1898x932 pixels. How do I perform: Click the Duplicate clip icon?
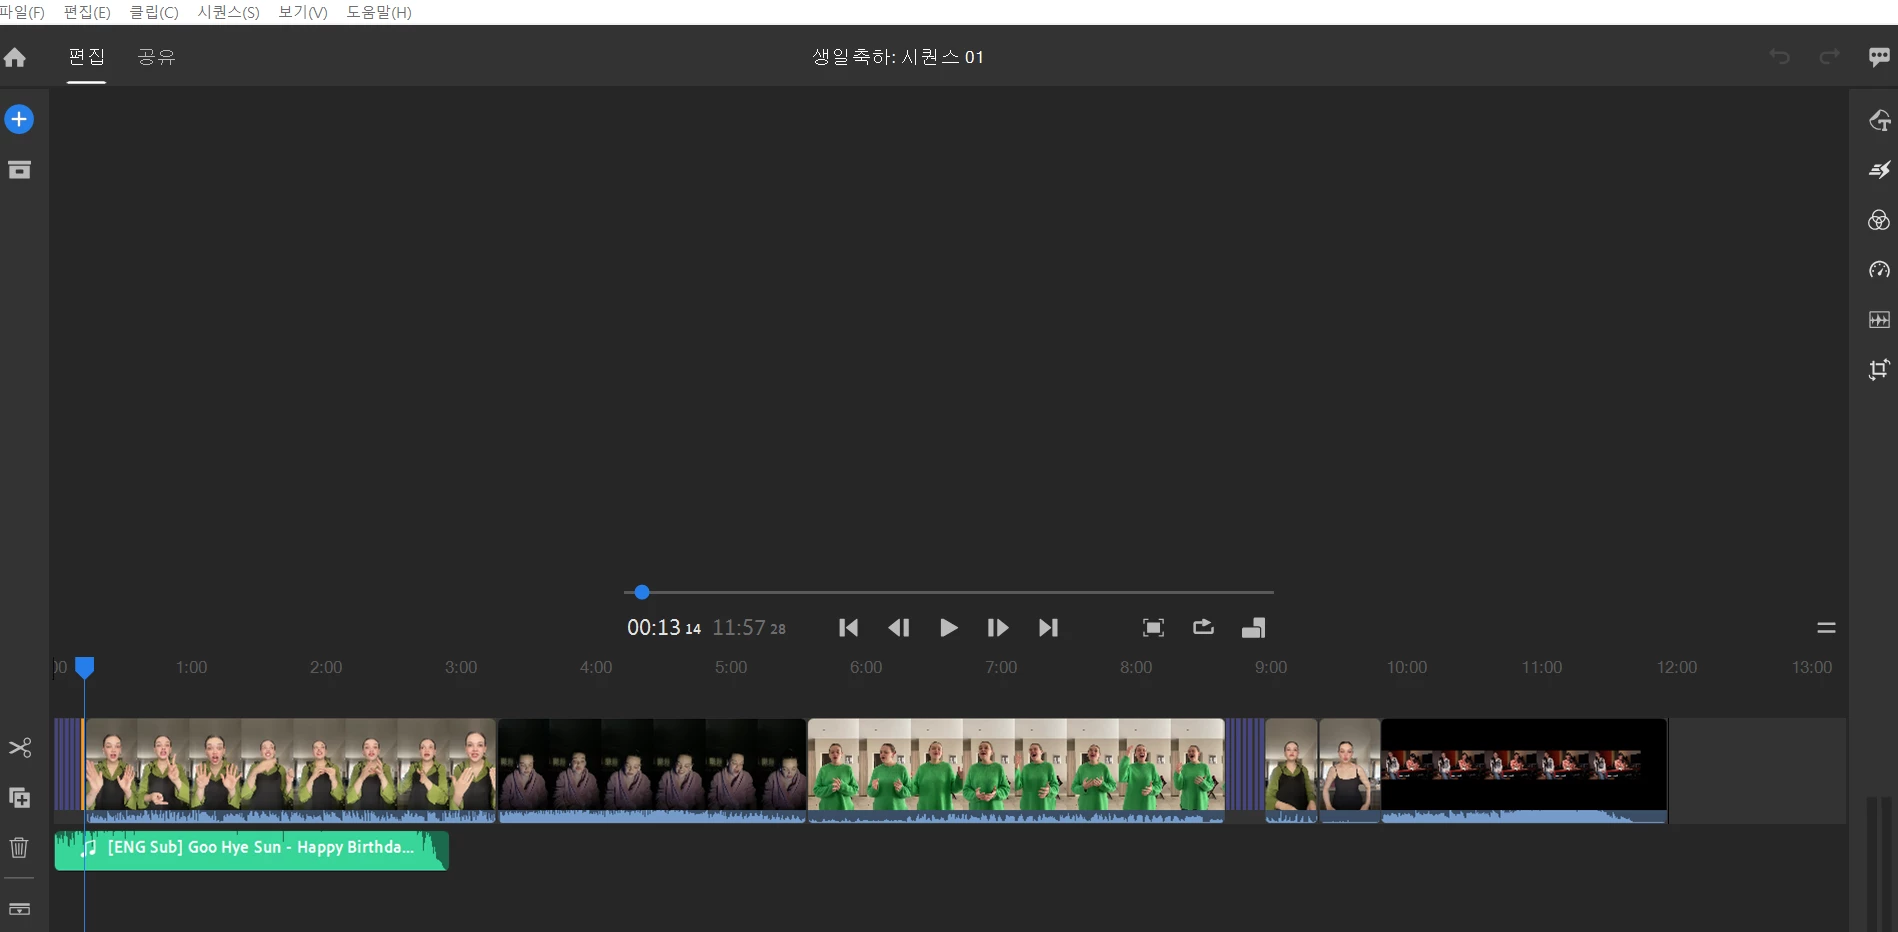(20, 798)
